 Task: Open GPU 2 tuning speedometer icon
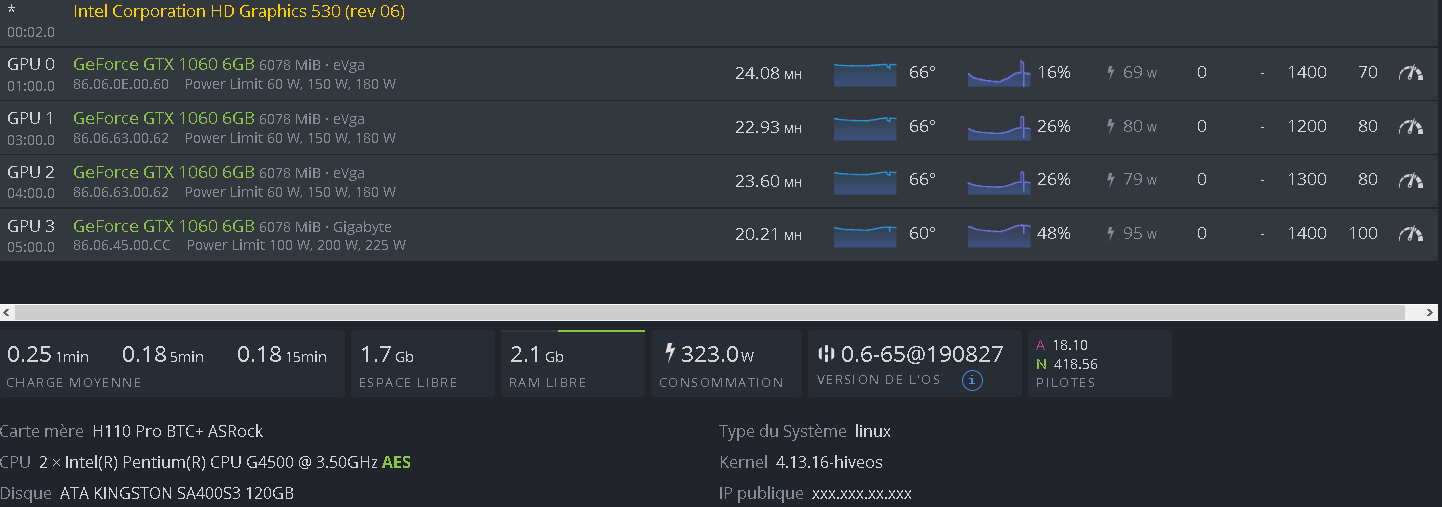1410,180
